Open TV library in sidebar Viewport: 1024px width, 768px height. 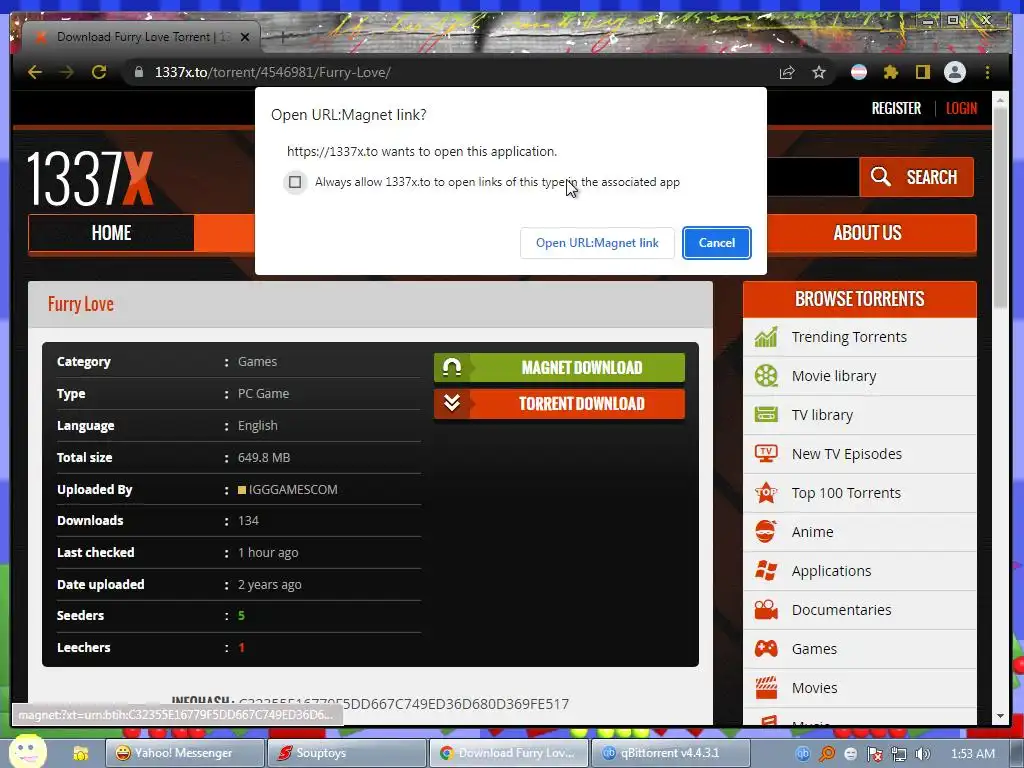click(x=822, y=415)
